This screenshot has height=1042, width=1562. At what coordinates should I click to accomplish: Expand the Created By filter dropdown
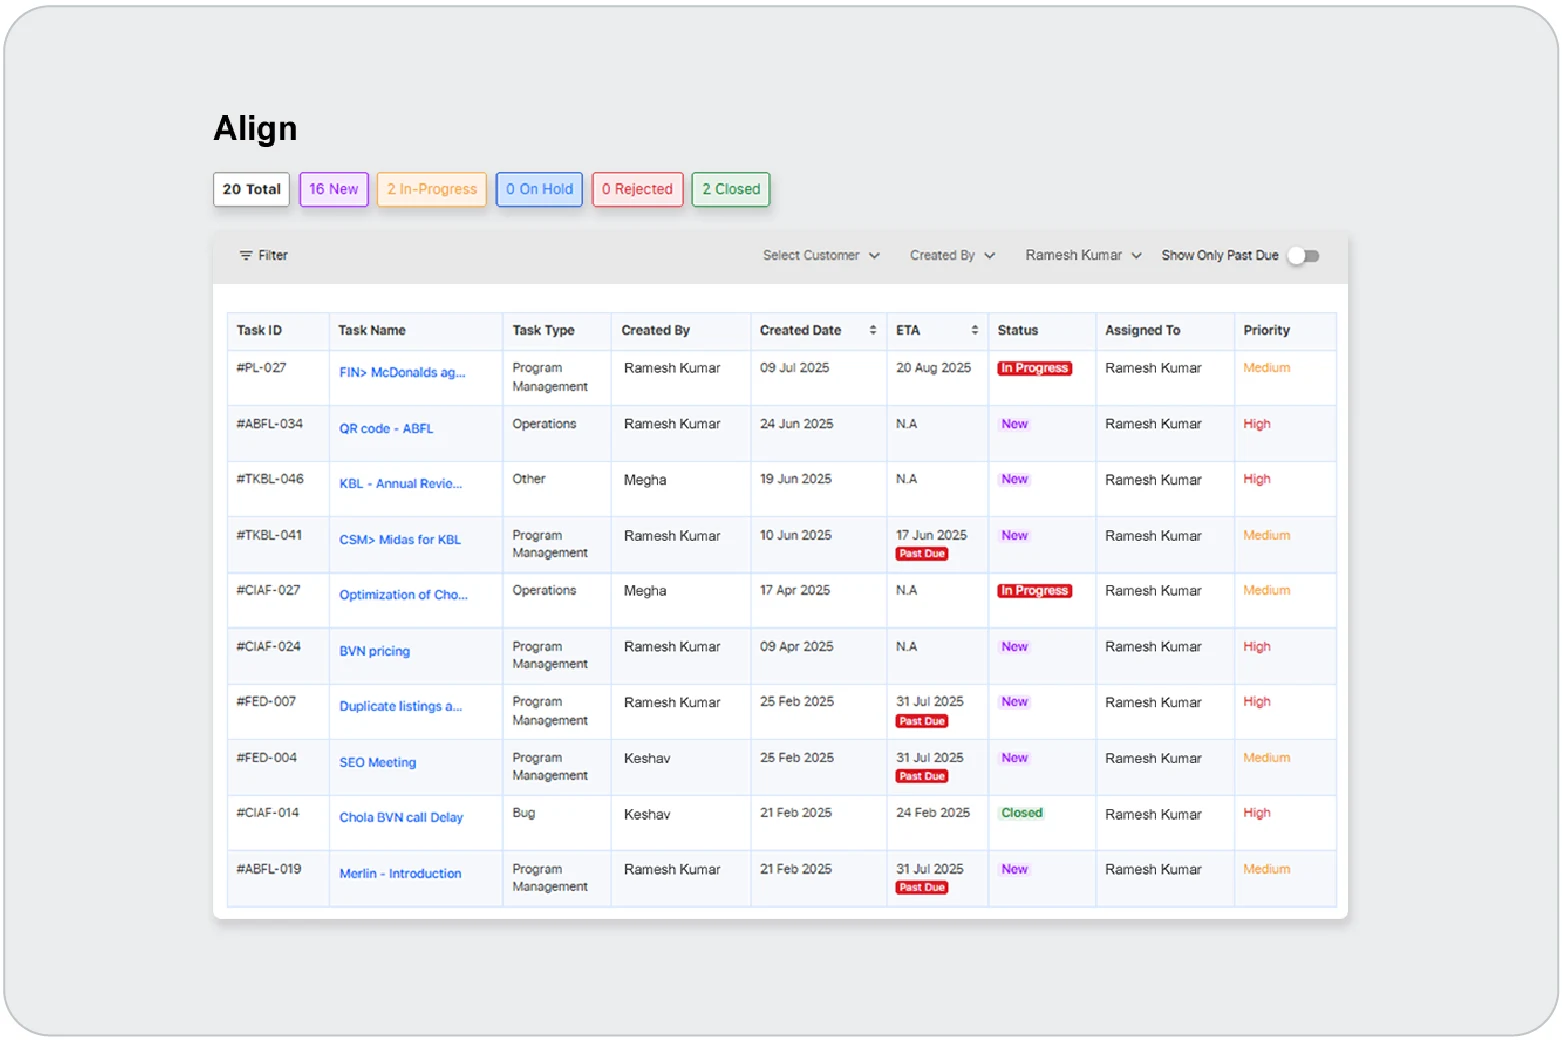[951, 256]
